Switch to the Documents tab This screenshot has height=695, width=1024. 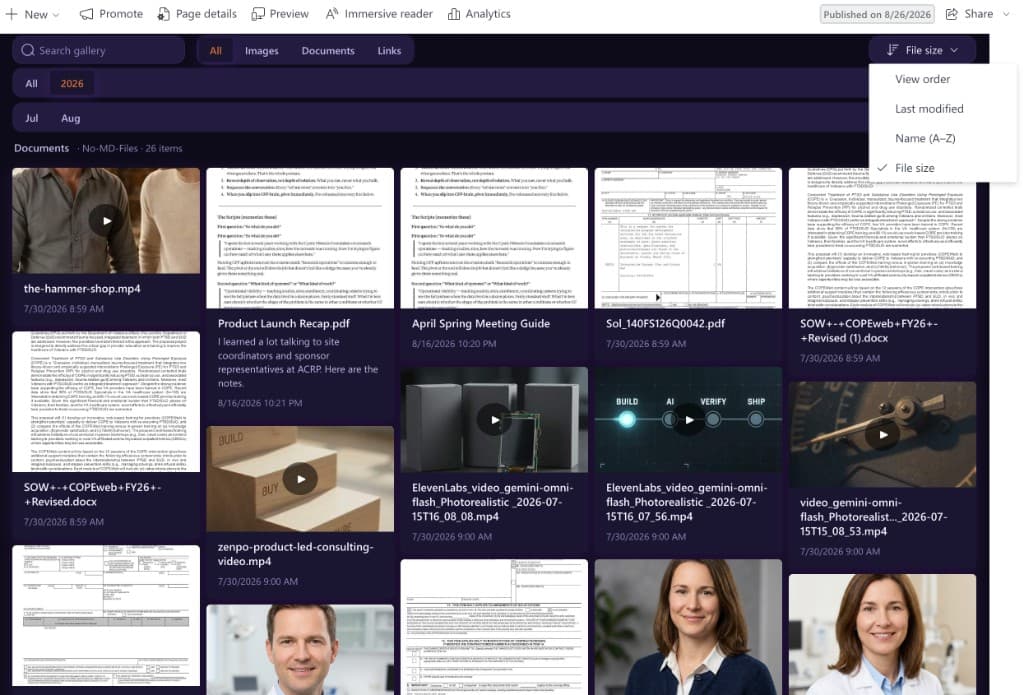pyautogui.click(x=328, y=50)
